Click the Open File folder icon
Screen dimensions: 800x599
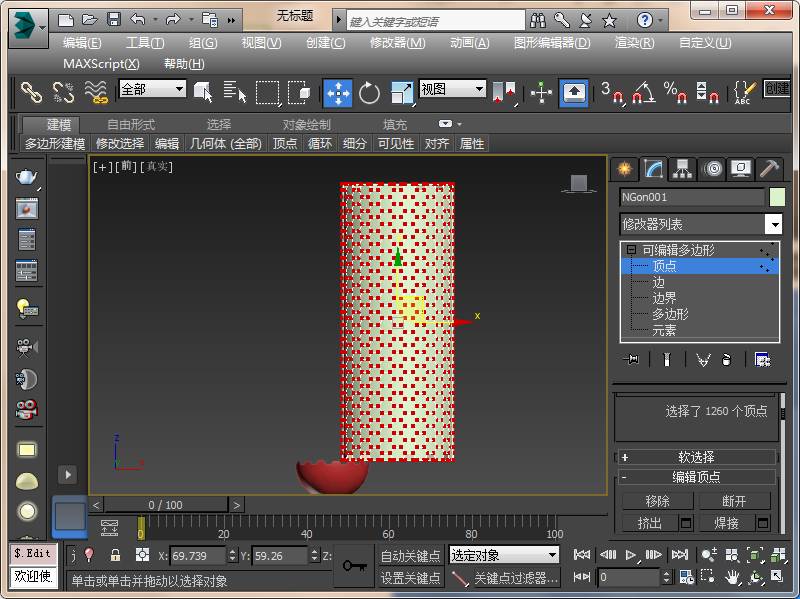pyautogui.click(x=90, y=20)
